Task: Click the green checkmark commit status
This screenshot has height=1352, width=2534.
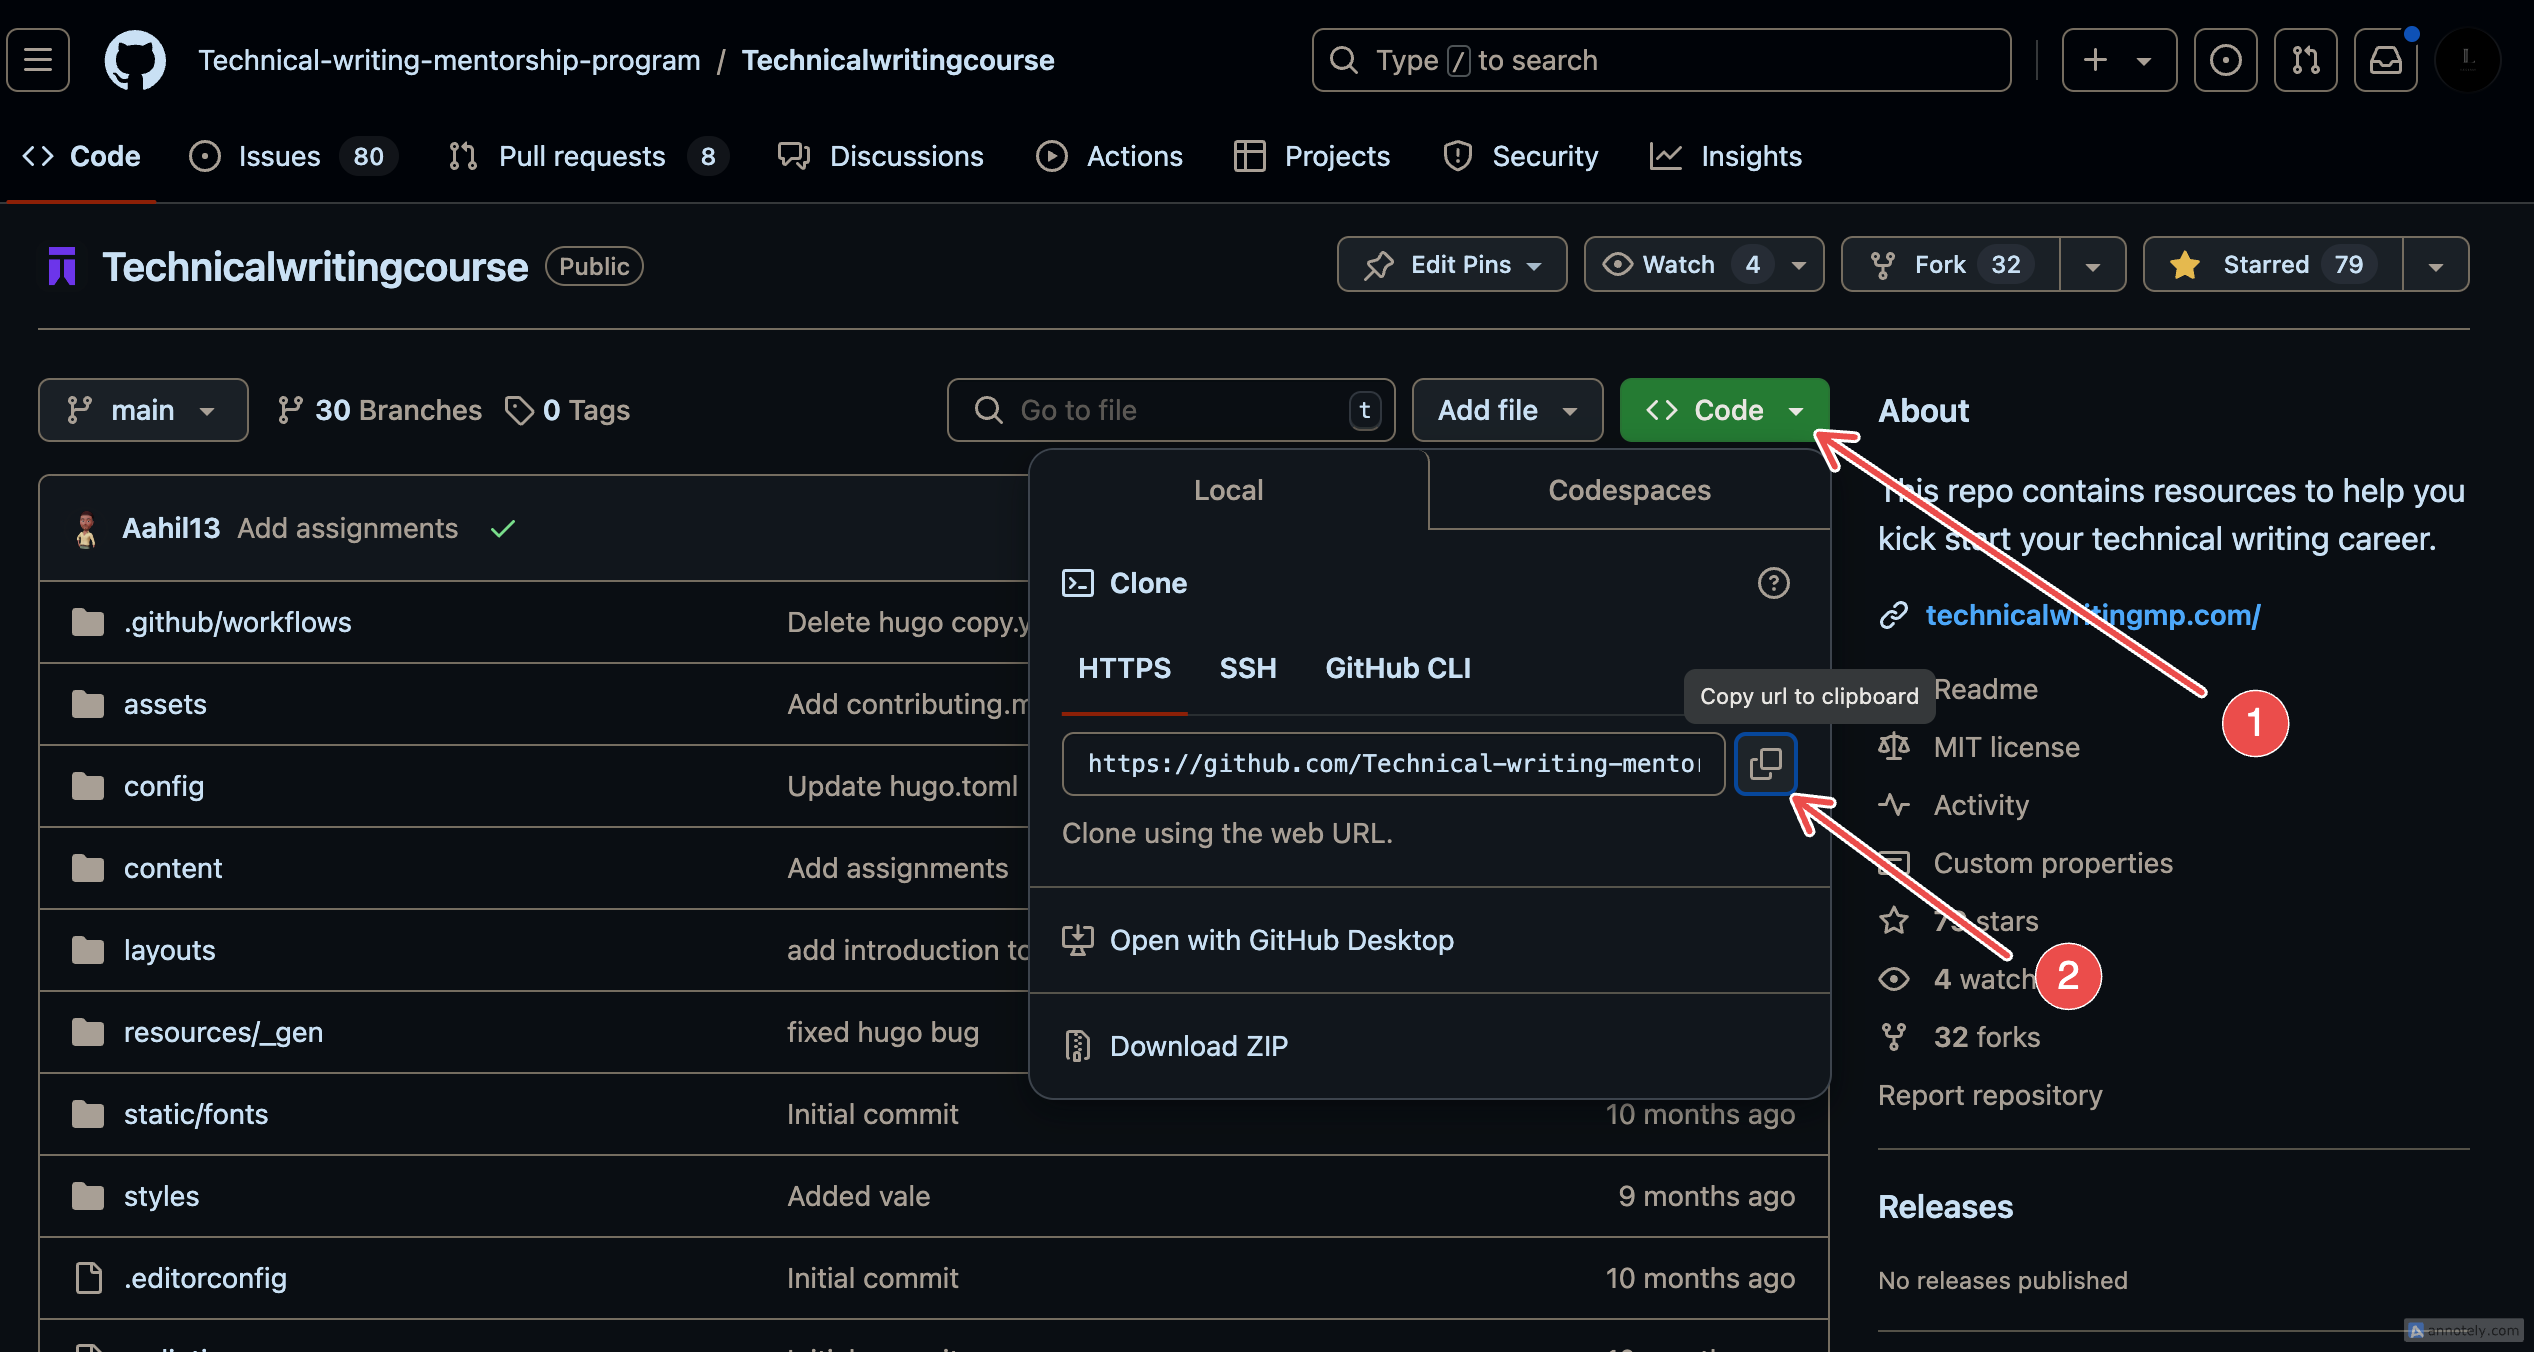Action: [x=503, y=528]
